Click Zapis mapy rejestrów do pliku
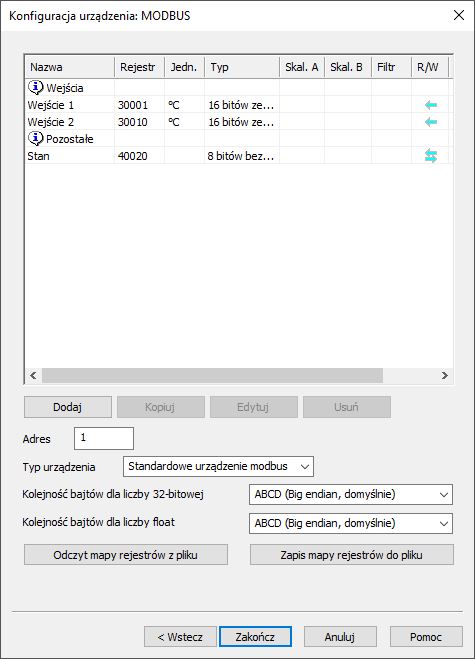 coord(352,555)
